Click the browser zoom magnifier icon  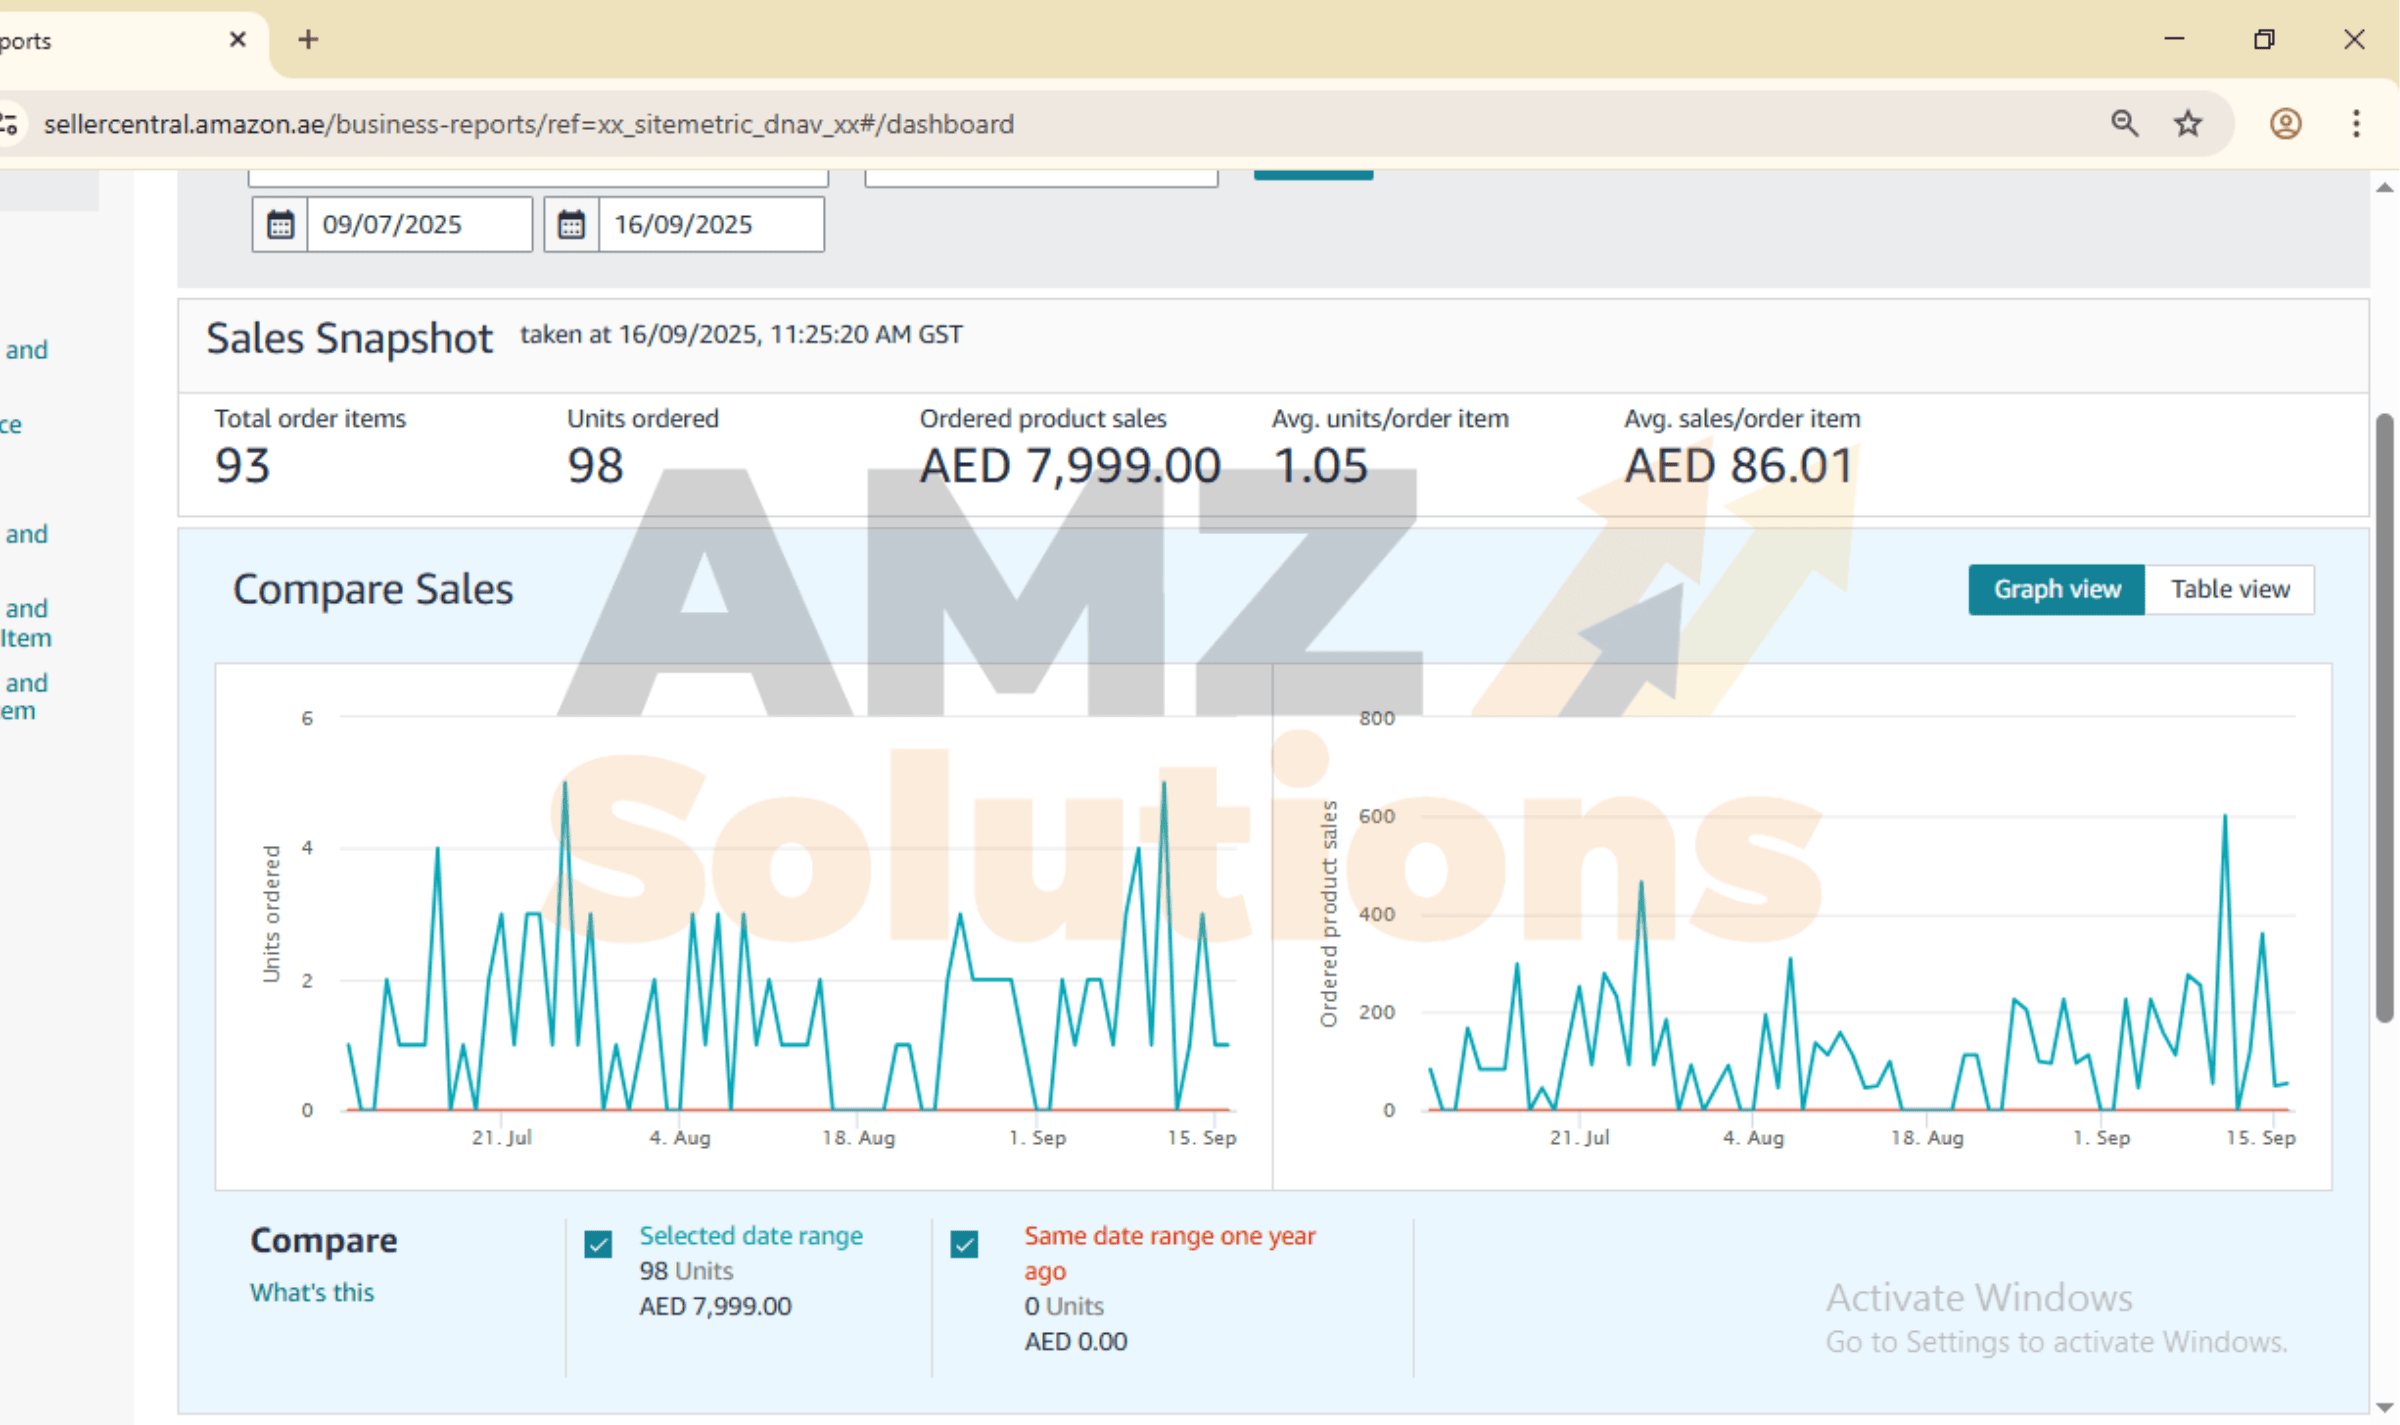coord(2124,124)
